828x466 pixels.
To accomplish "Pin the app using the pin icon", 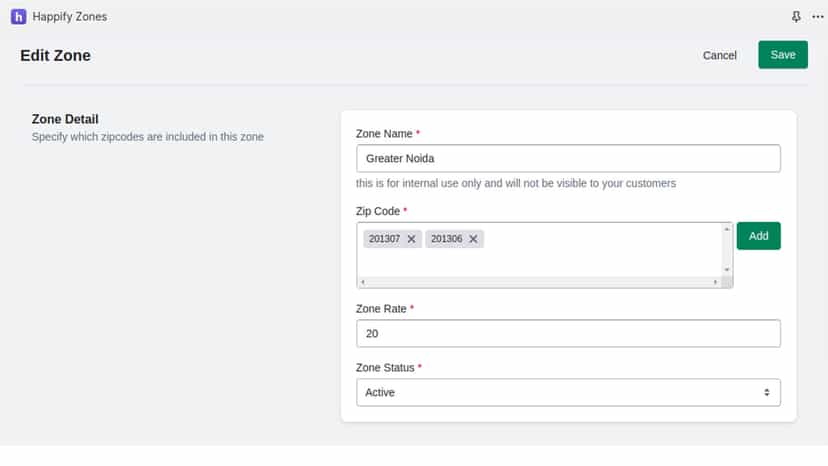I will pos(796,17).
